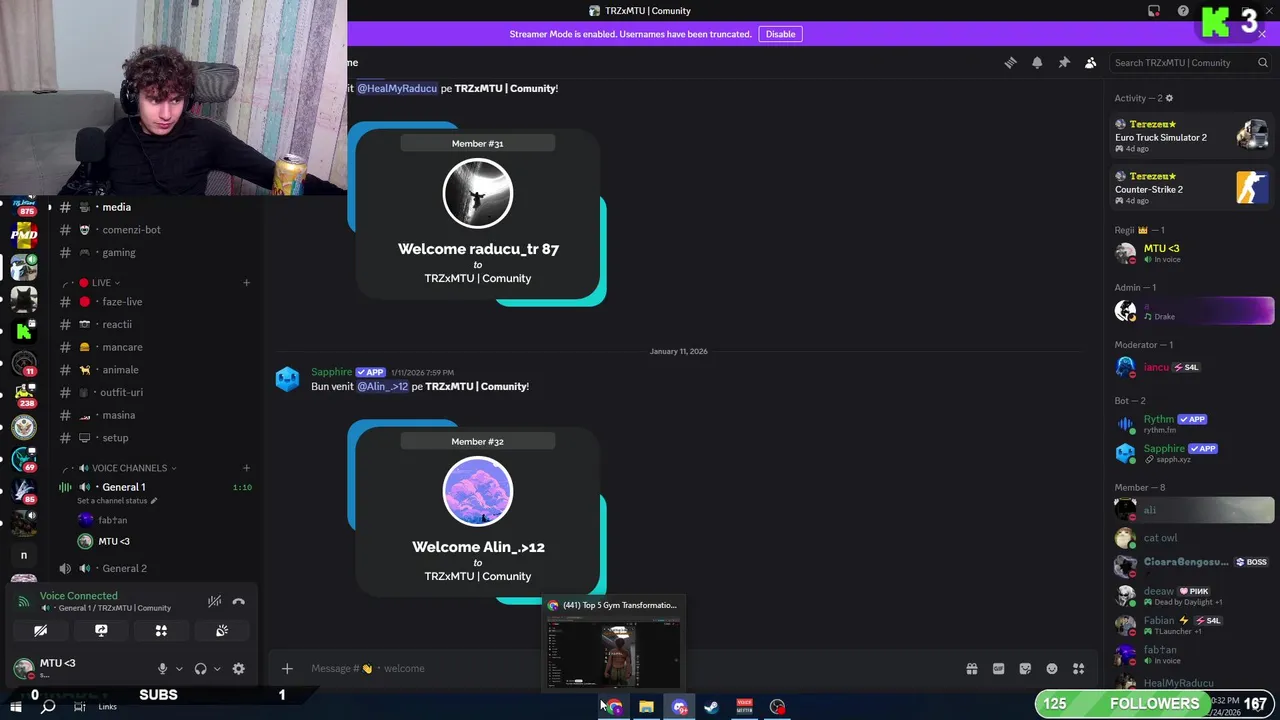Open the microphone input options arrow
The height and width of the screenshot is (720, 1280).
(x=179, y=669)
